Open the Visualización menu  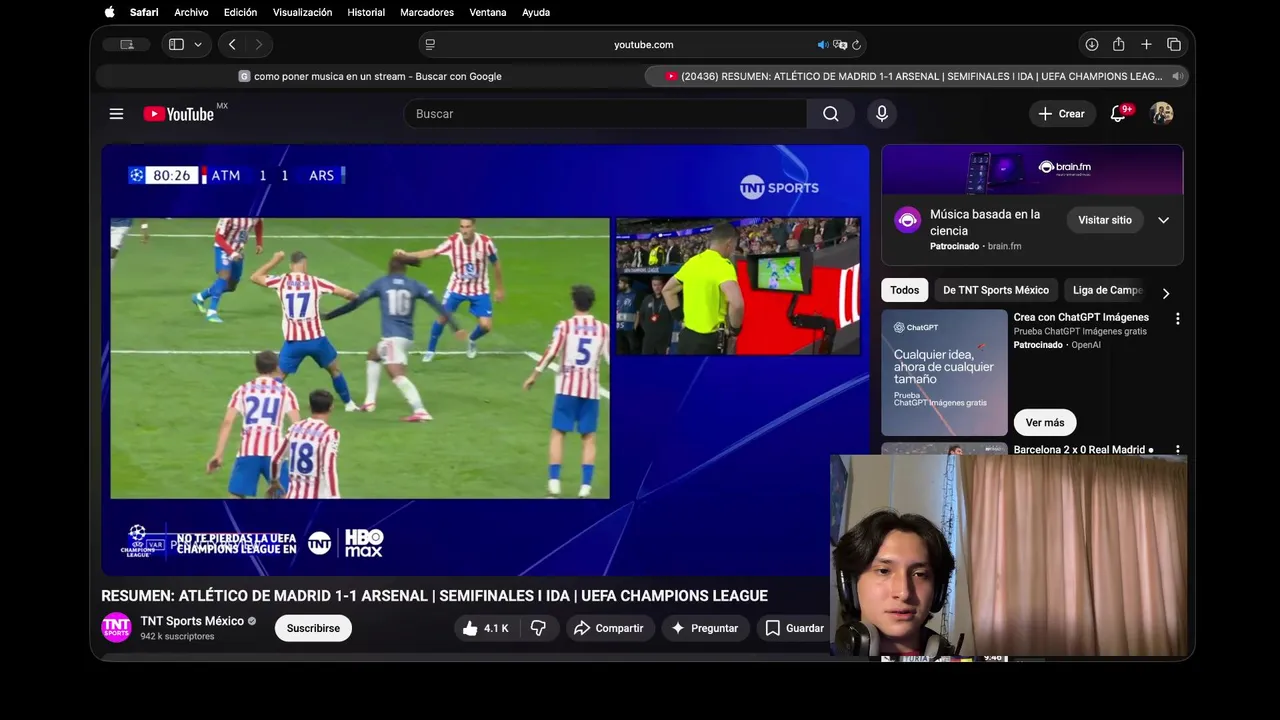[x=302, y=12]
